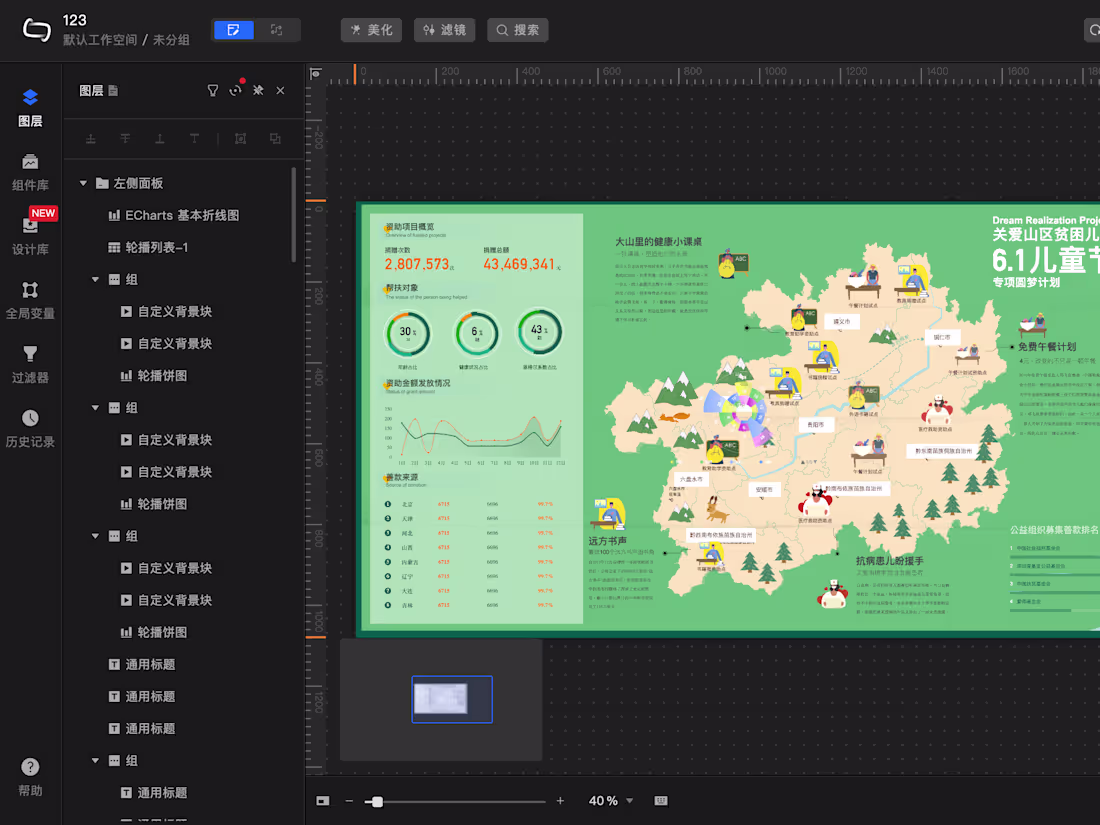This screenshot has height=825, width=1100.
Task: Open the 设计库 item marked NEW
Action: click(x=30, y=237)
